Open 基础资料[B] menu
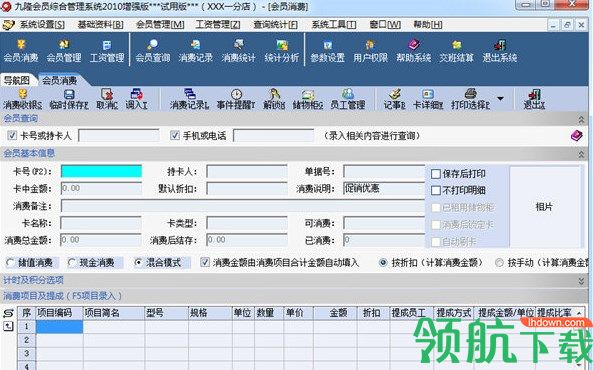 coord(101,25)
